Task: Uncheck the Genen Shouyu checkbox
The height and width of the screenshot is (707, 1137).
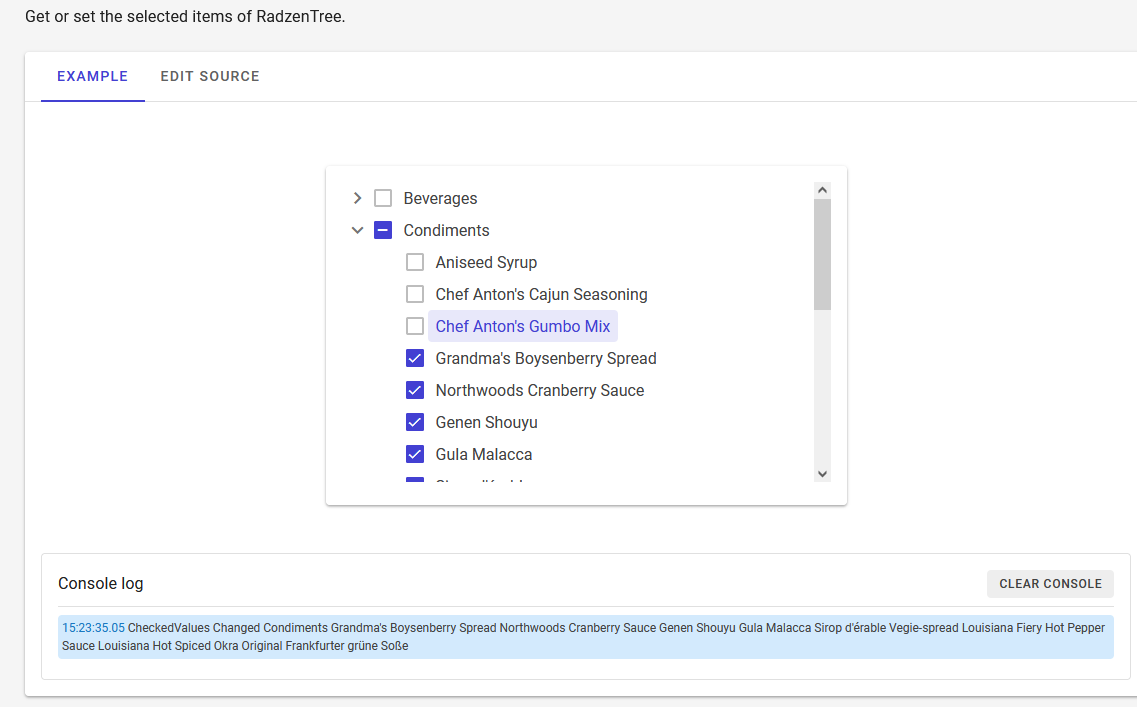Action: click(415, 422)
